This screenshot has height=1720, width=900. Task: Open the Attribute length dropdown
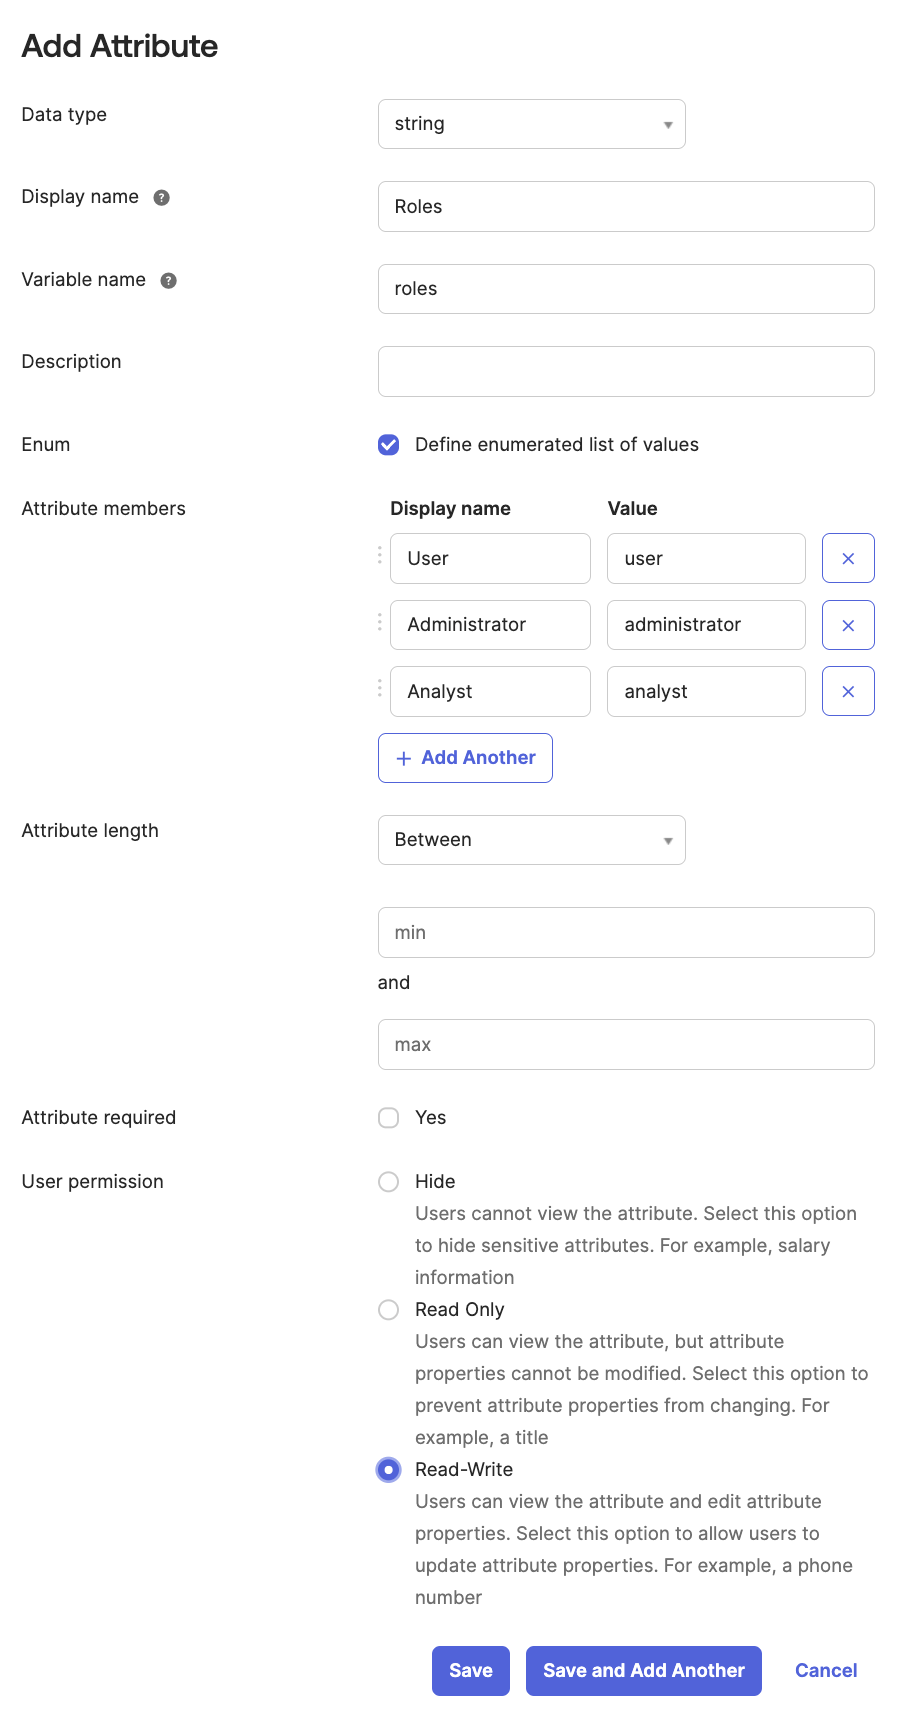(531, 840)
